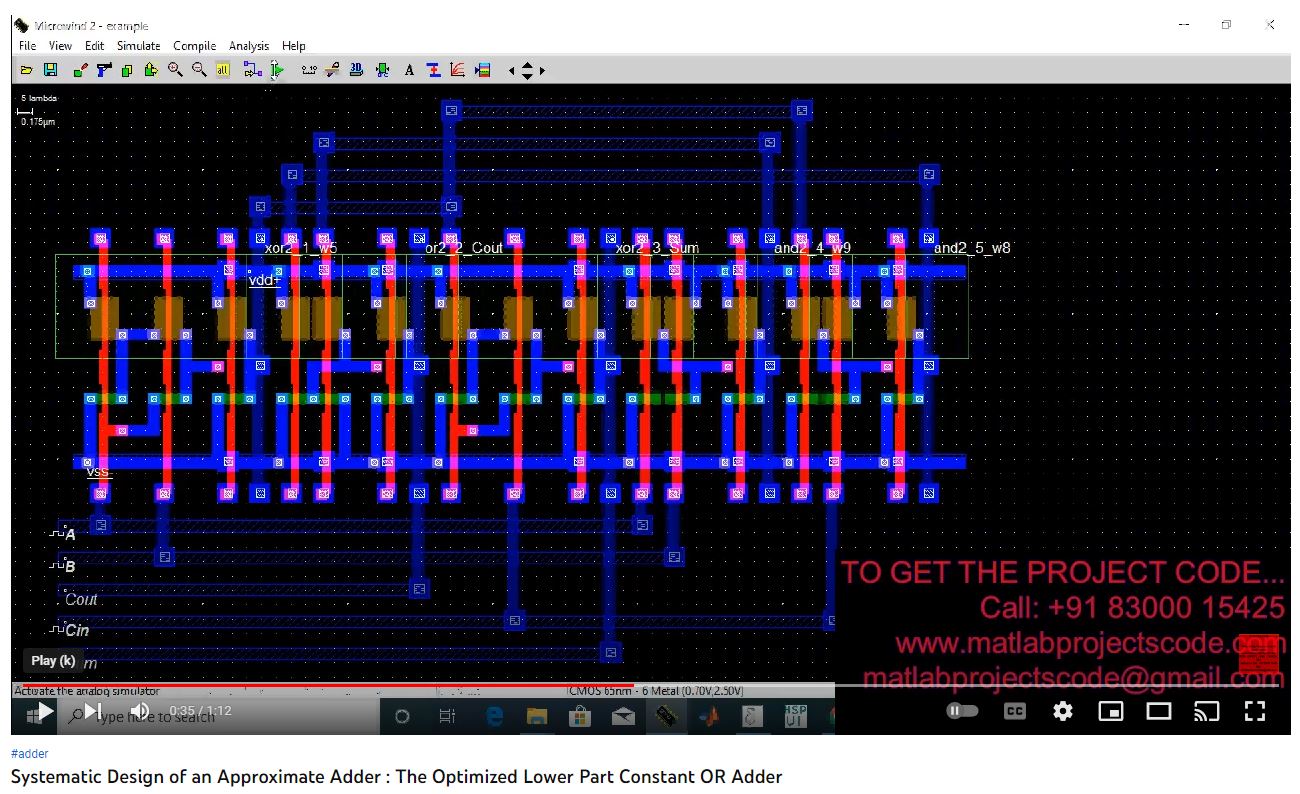Click the Save floppy disk icon
This screenshot has width=1300, height=794.
(50, 70)
